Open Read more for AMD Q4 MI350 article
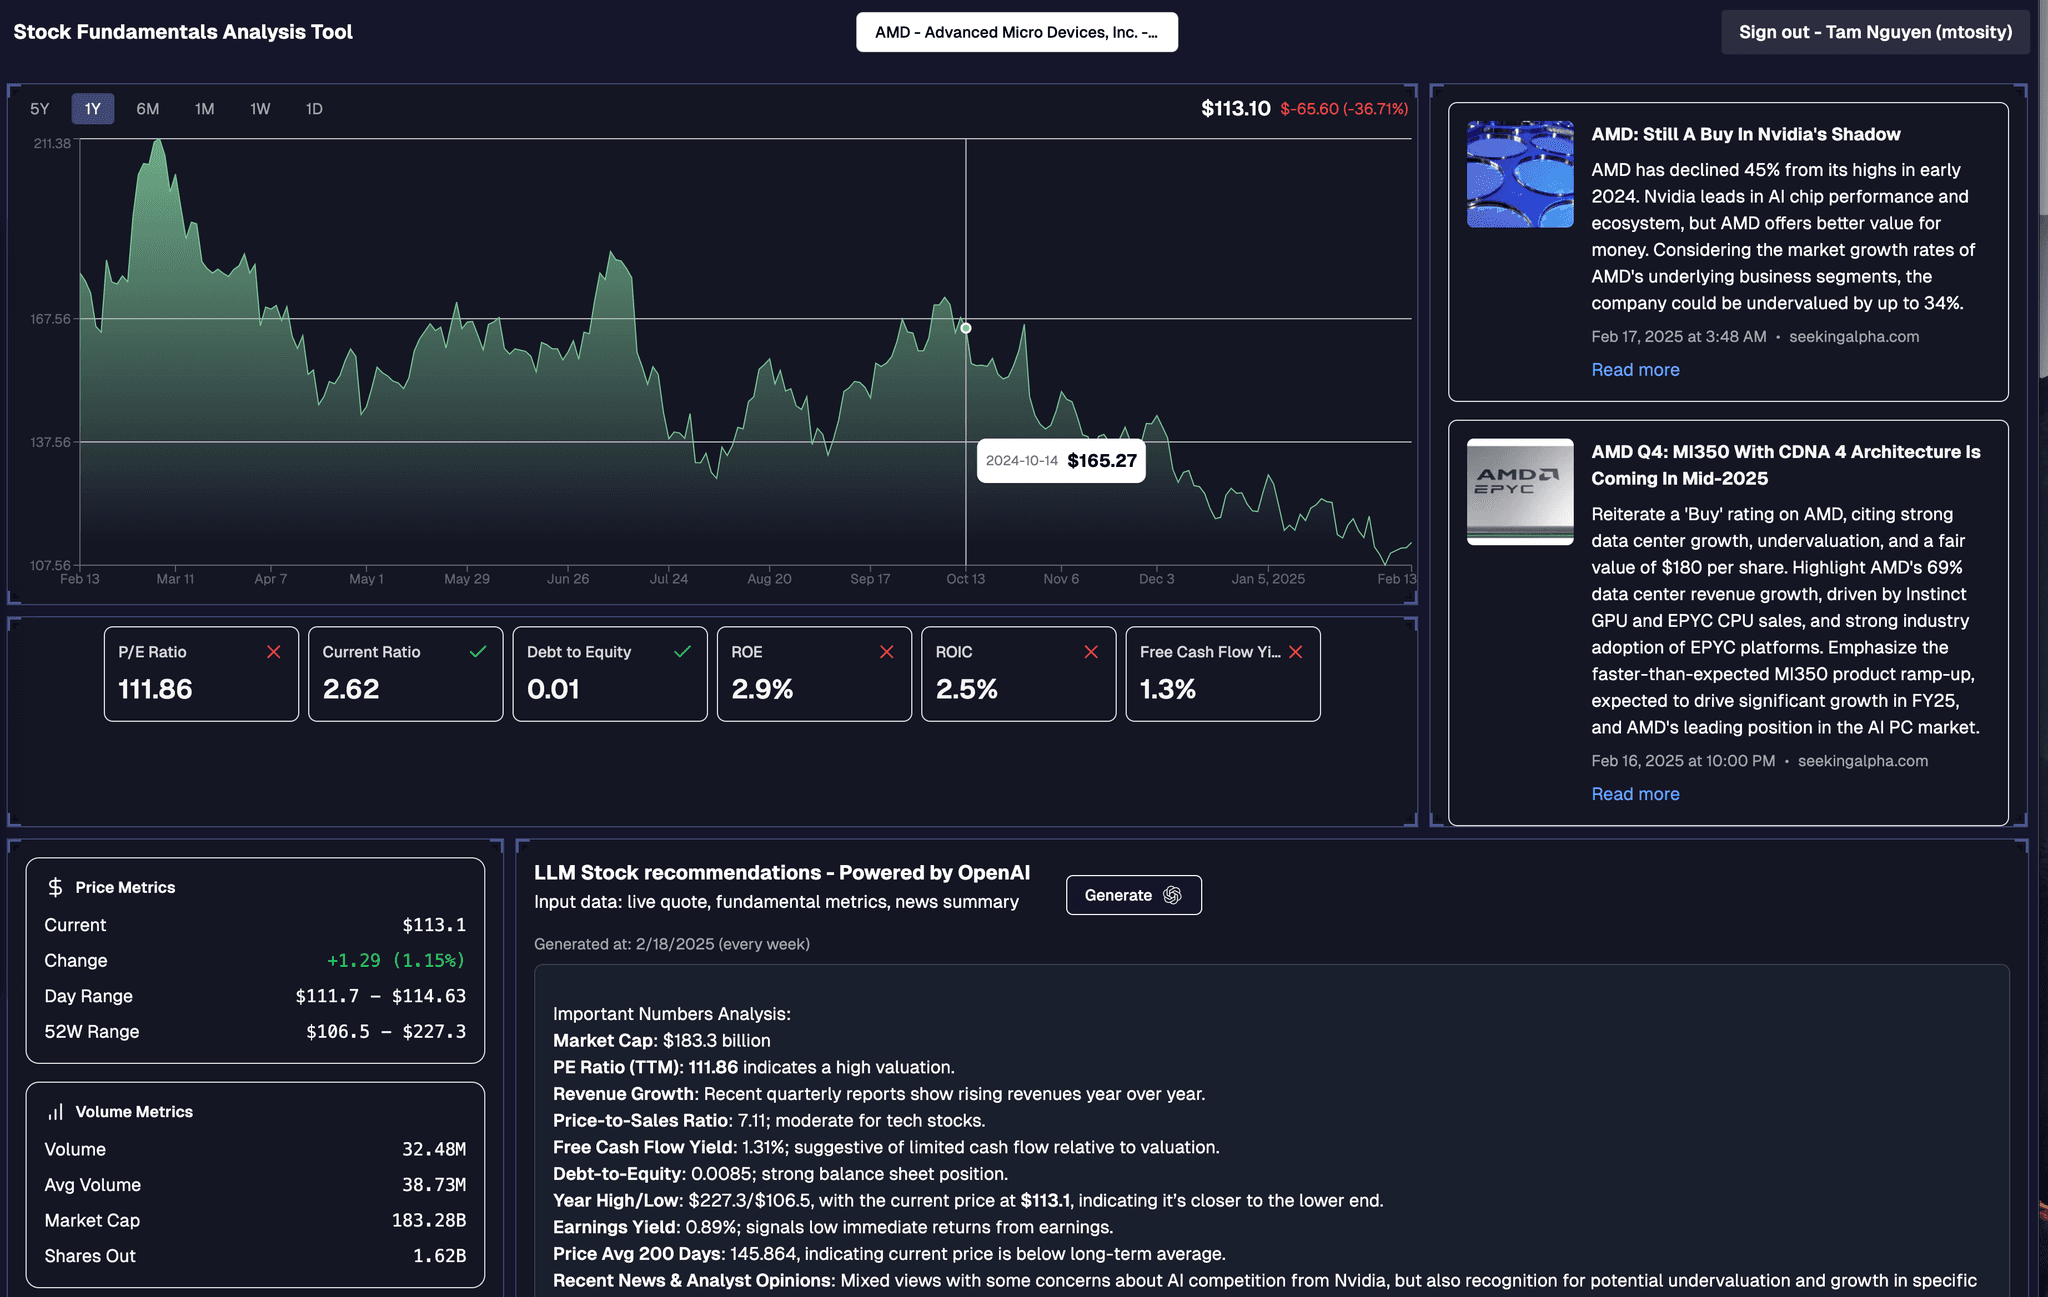Screen dimensions: 2048x1297 [x=1635, y=794]
